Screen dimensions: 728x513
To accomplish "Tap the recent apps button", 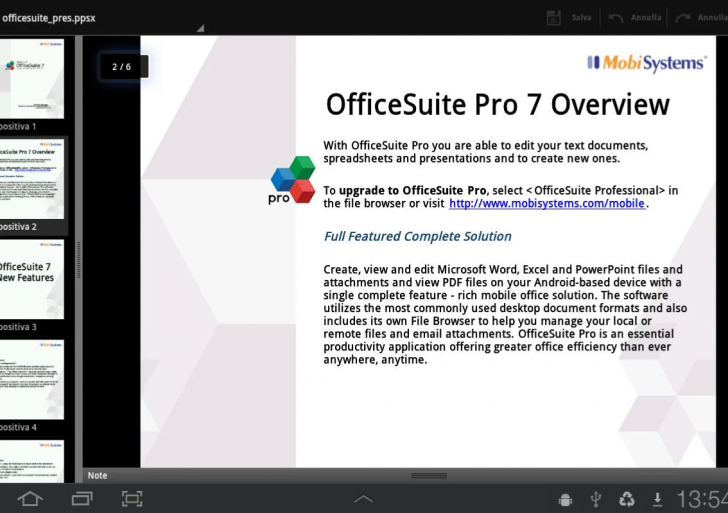I will (82, 499).
